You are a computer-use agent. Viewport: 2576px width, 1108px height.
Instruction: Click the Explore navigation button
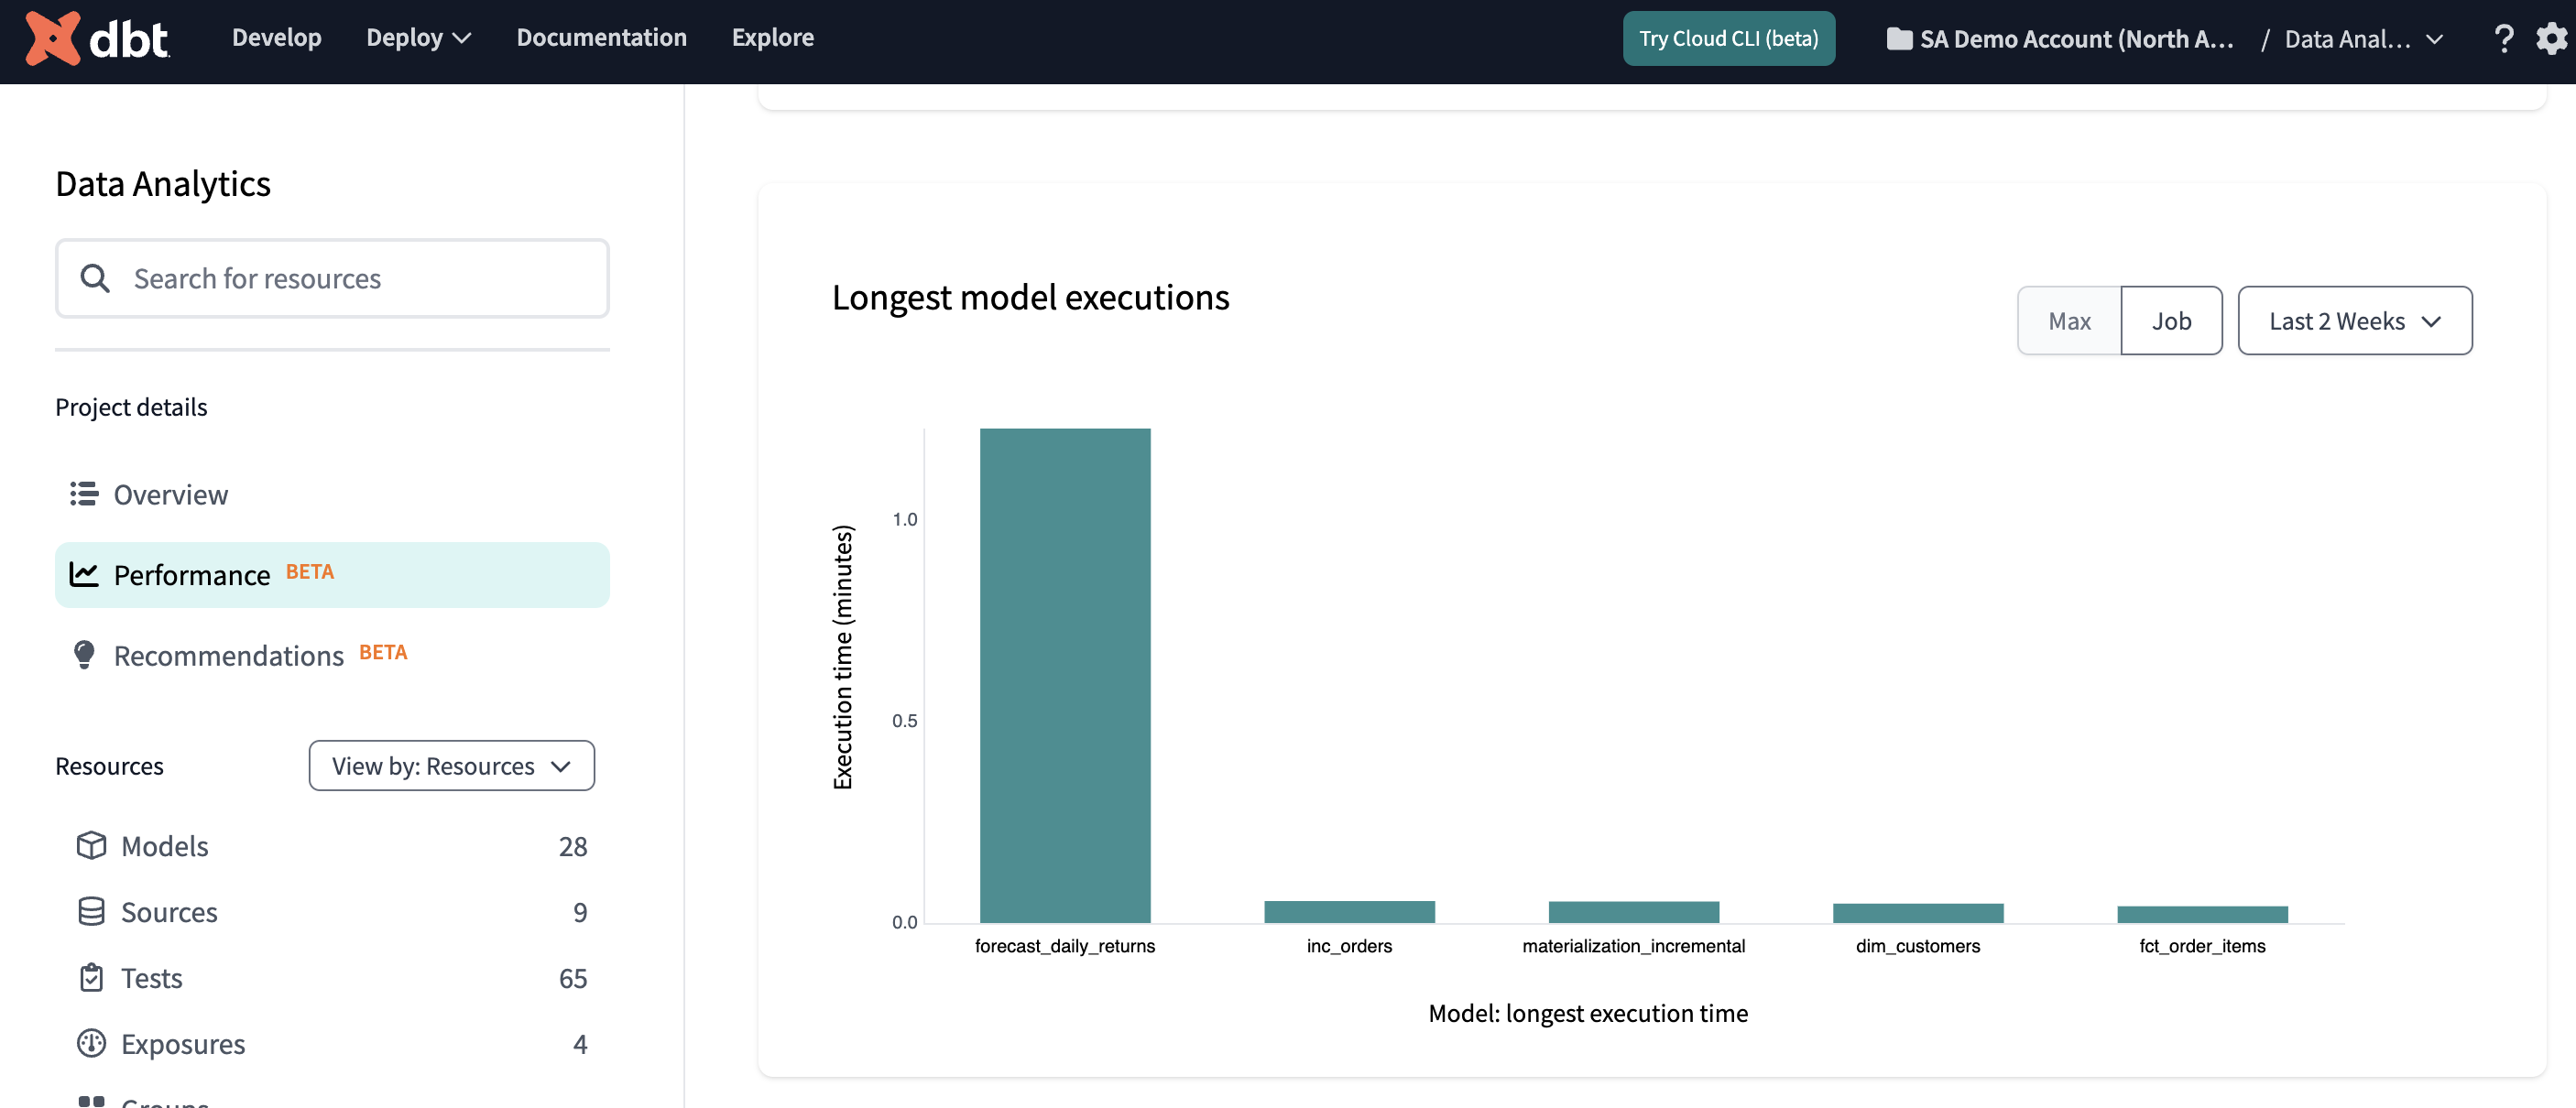[x=772, y=36]
